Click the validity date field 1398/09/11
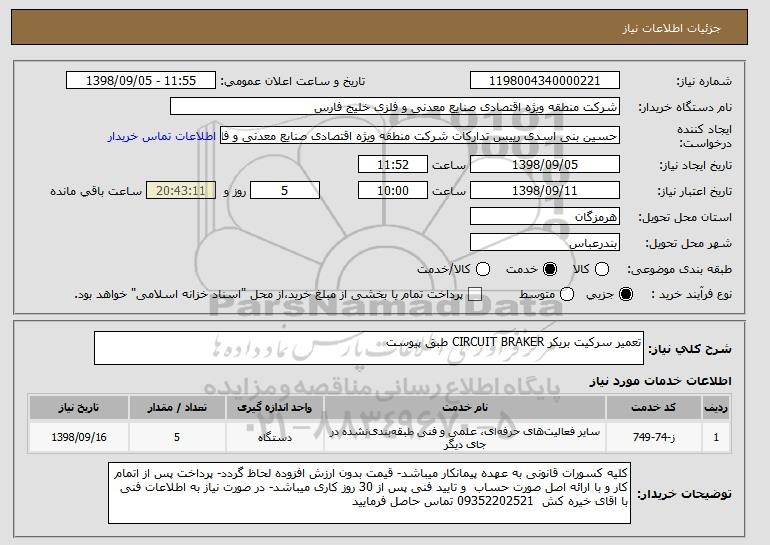770x545 pixels. pyautogui.click(x=545, y=190)
